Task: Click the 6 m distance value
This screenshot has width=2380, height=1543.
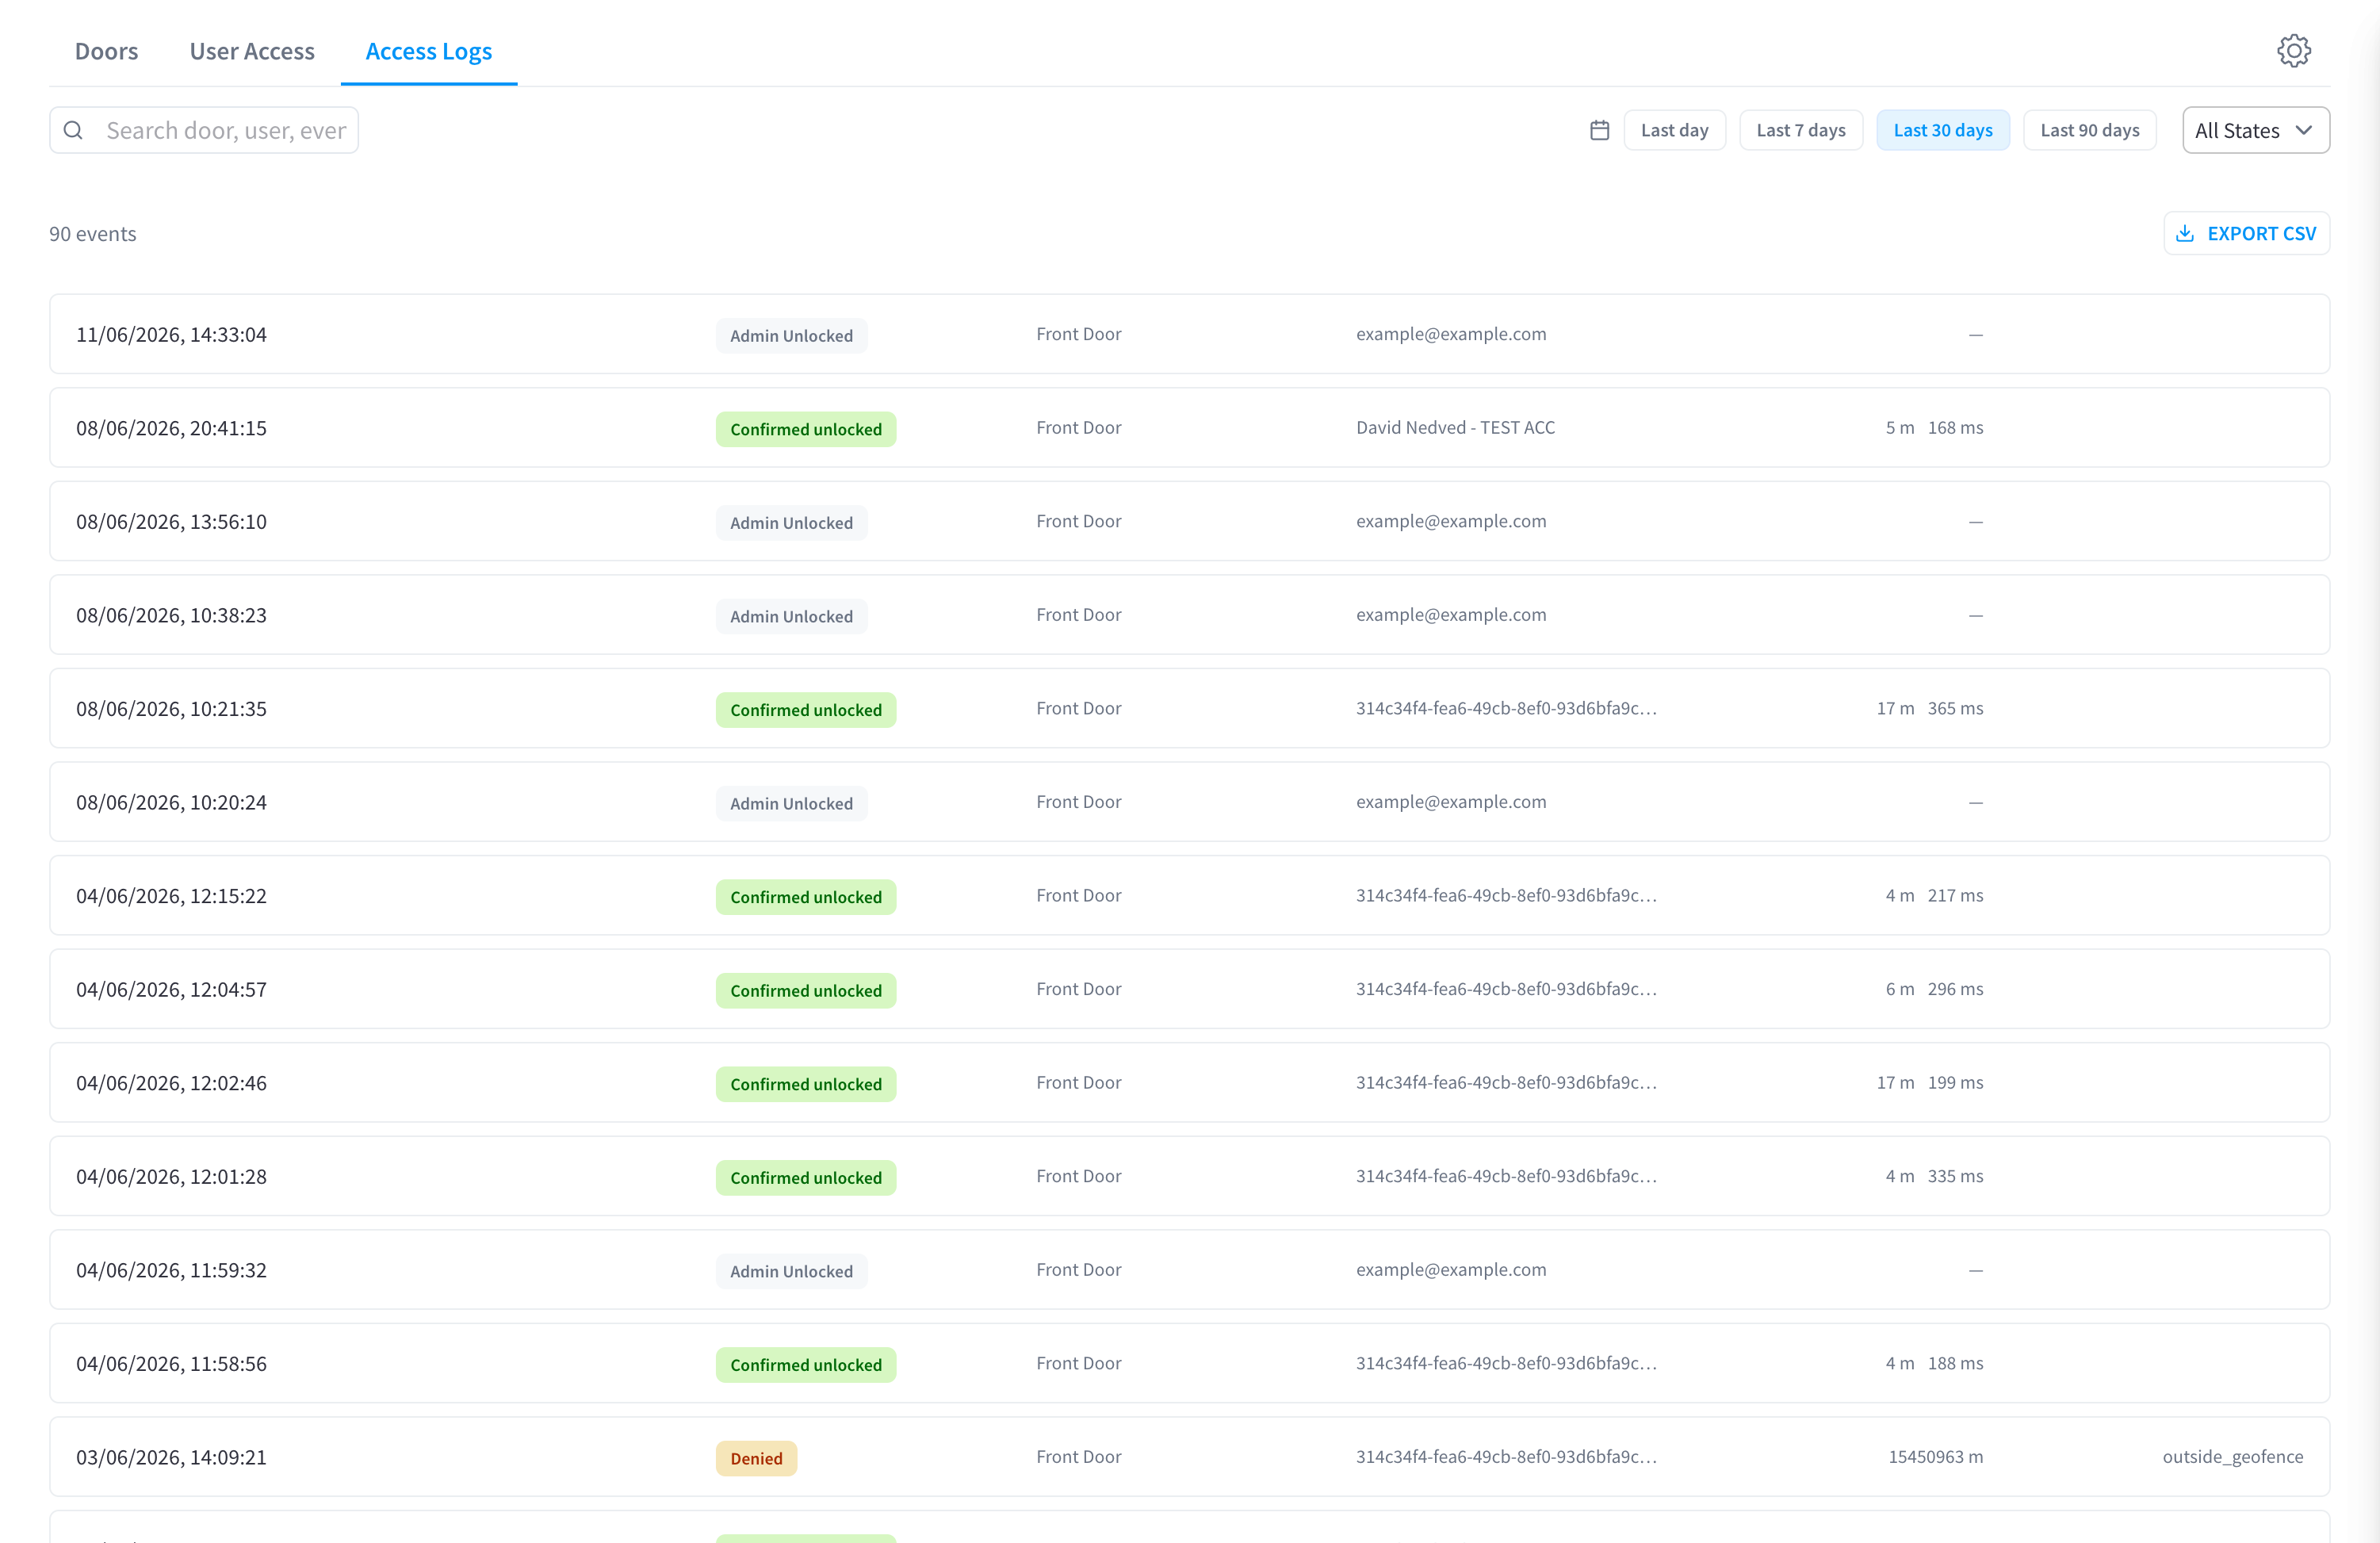Action: click(x=1900, y=989)
